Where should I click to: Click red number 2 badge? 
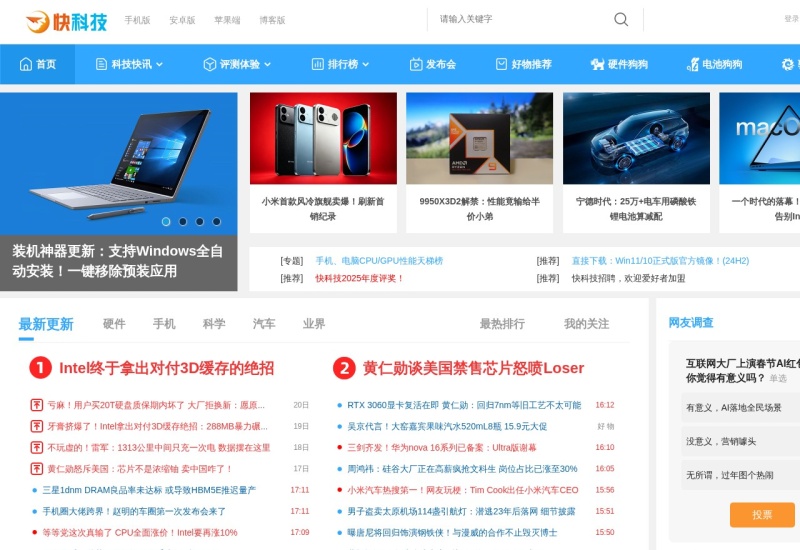point(344,368)
